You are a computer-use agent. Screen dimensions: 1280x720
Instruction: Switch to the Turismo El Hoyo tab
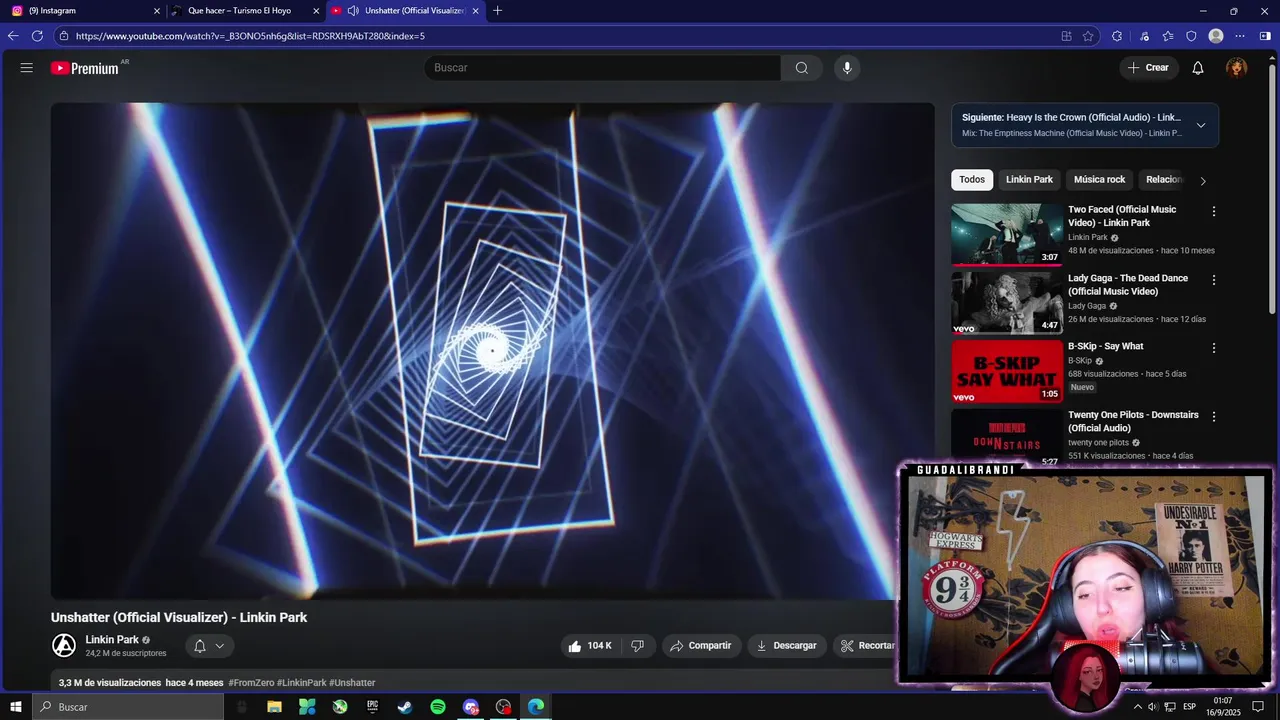coord(245,11)
